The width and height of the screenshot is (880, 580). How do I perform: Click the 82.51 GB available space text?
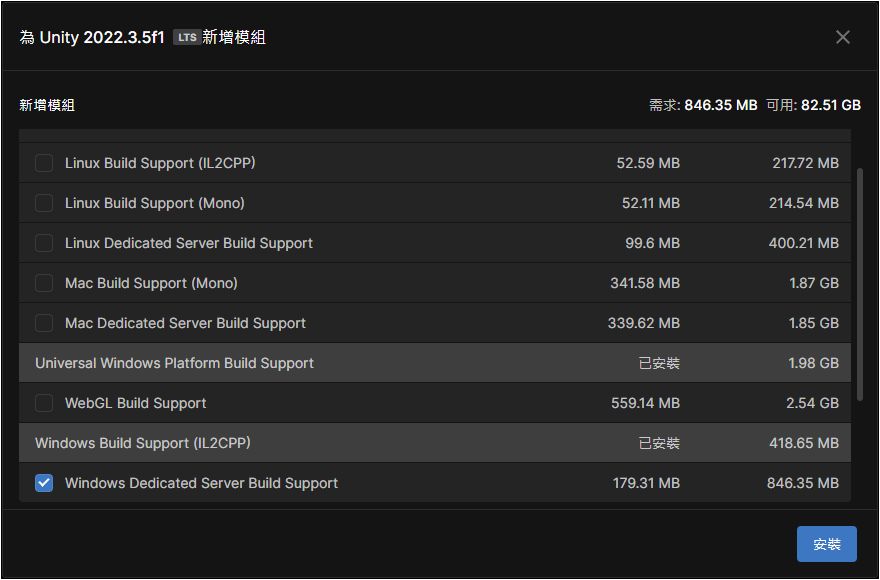coord(831,105)
